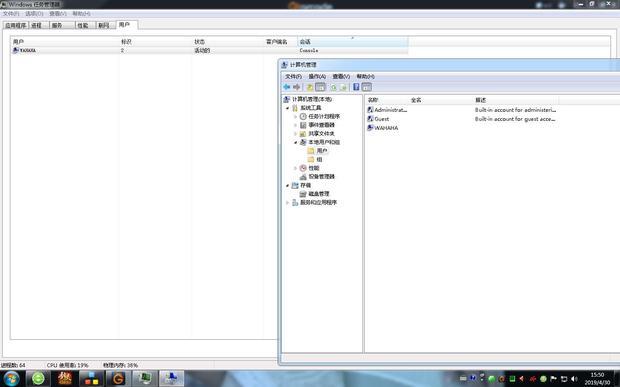
Task: Toggle the show/hide console tree toolbar icon
Action: click(321, 87)
